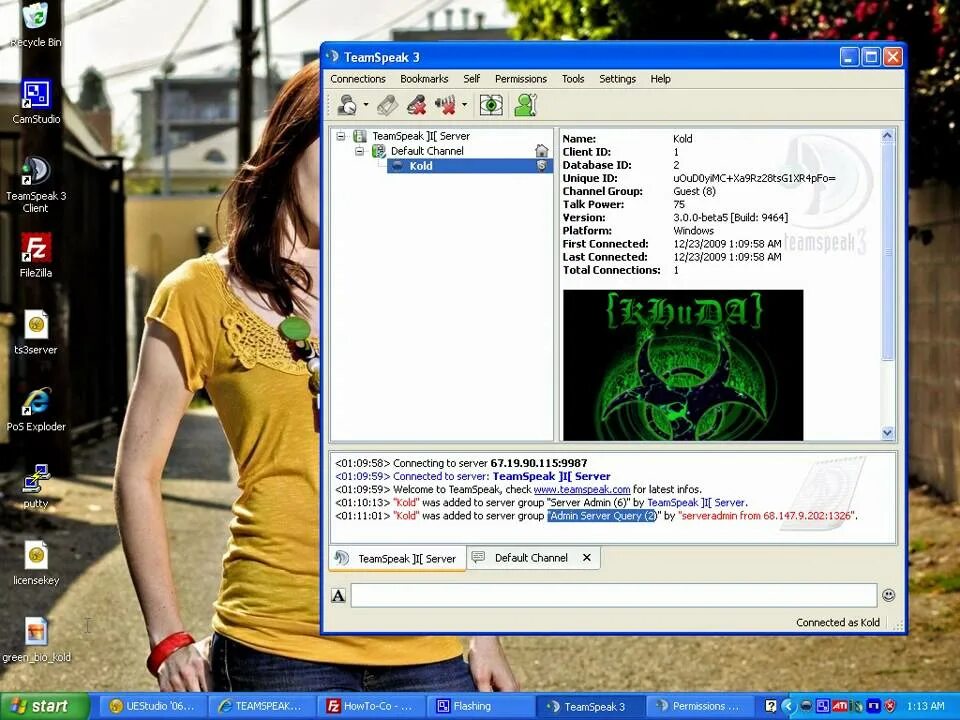Click the www.teamspeak.com link in the log

(582, 490)
